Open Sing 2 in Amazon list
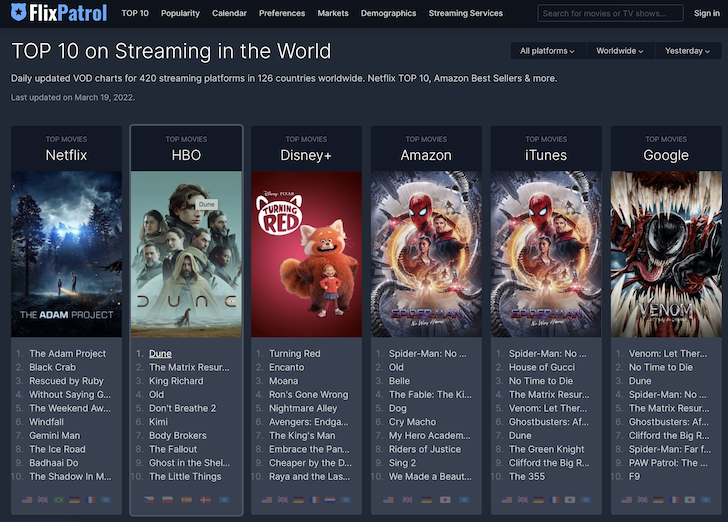Image resolution: width=728 pixels, height=522 pixels. coord(402,463)
